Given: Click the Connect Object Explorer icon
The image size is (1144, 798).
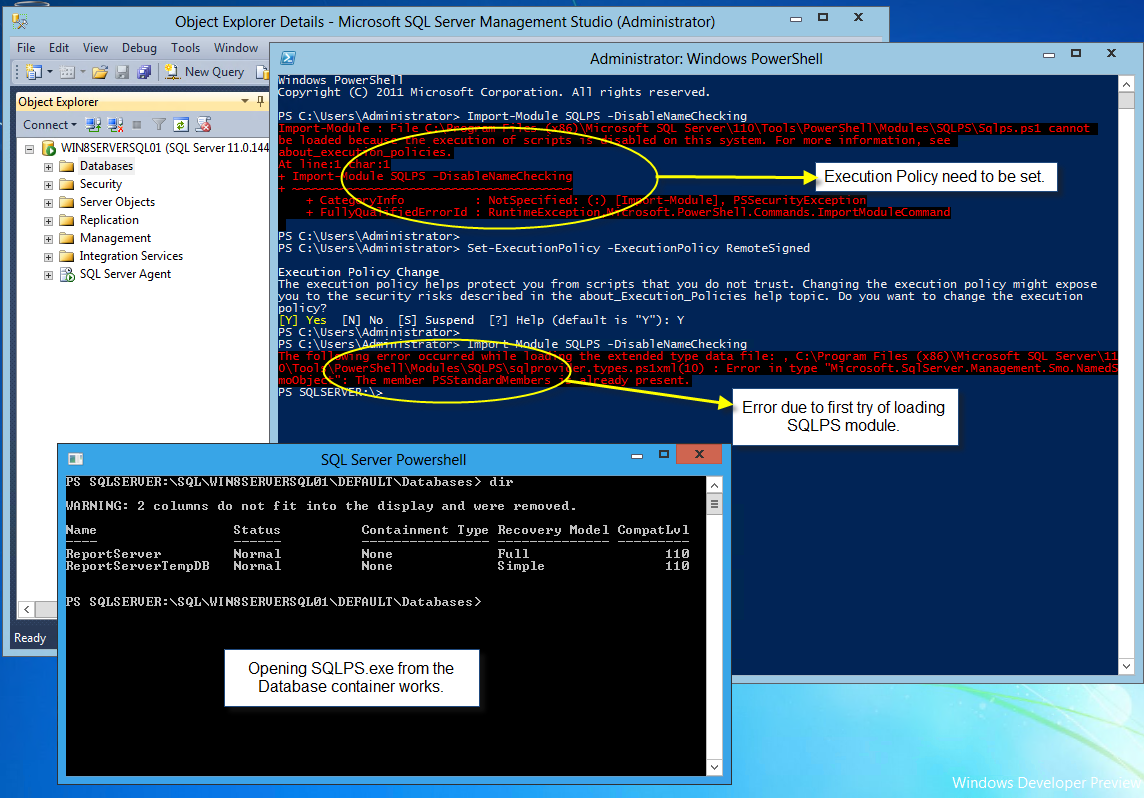Looking at the screenshot, I should (93, 125).
